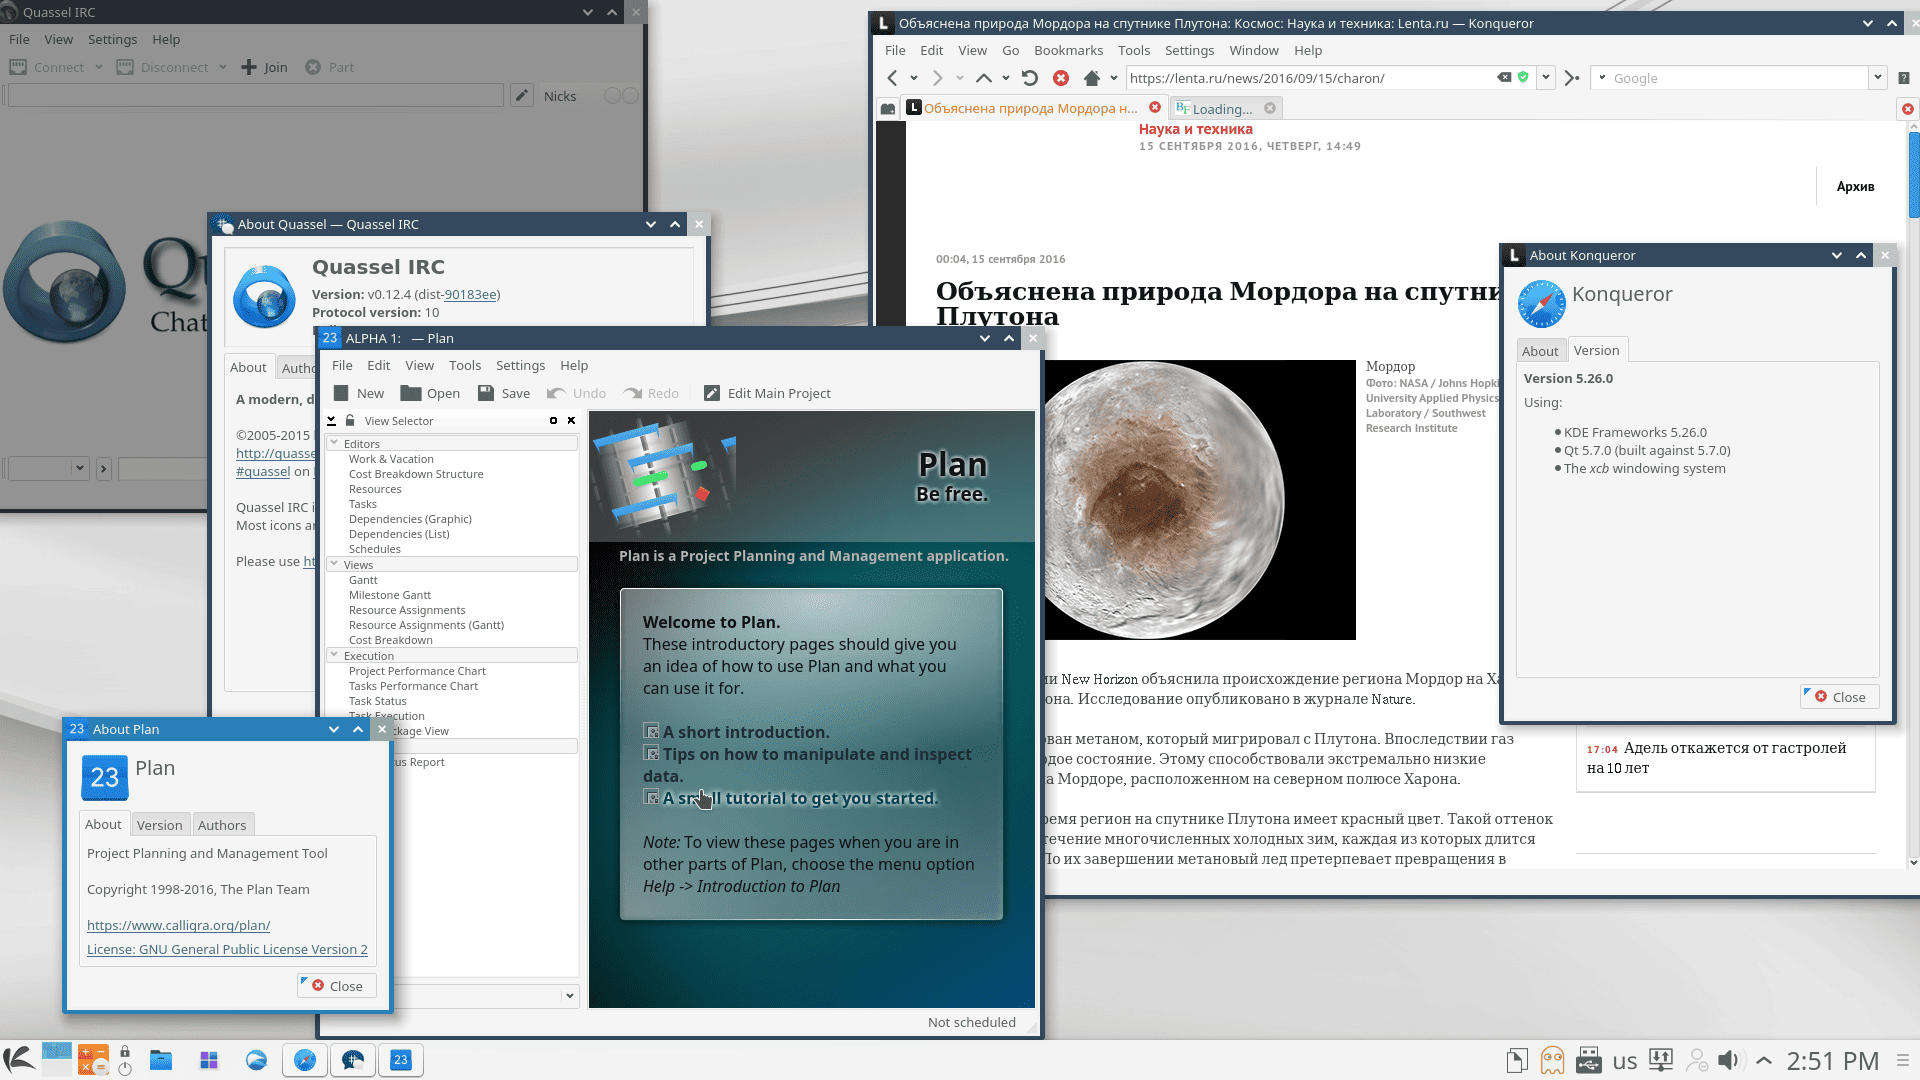Close current tab with the tab bar's right-edge button
The image size is (1920, 1080).
(x=1908, y=109)
